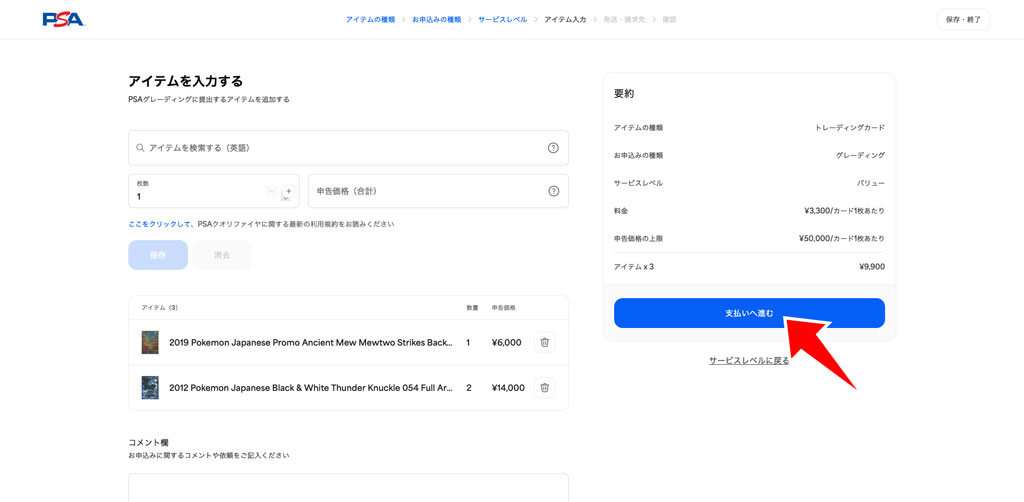Screen dimensions: 1024x502
Task: Click the PSA logo
Action: click(63, 20)
